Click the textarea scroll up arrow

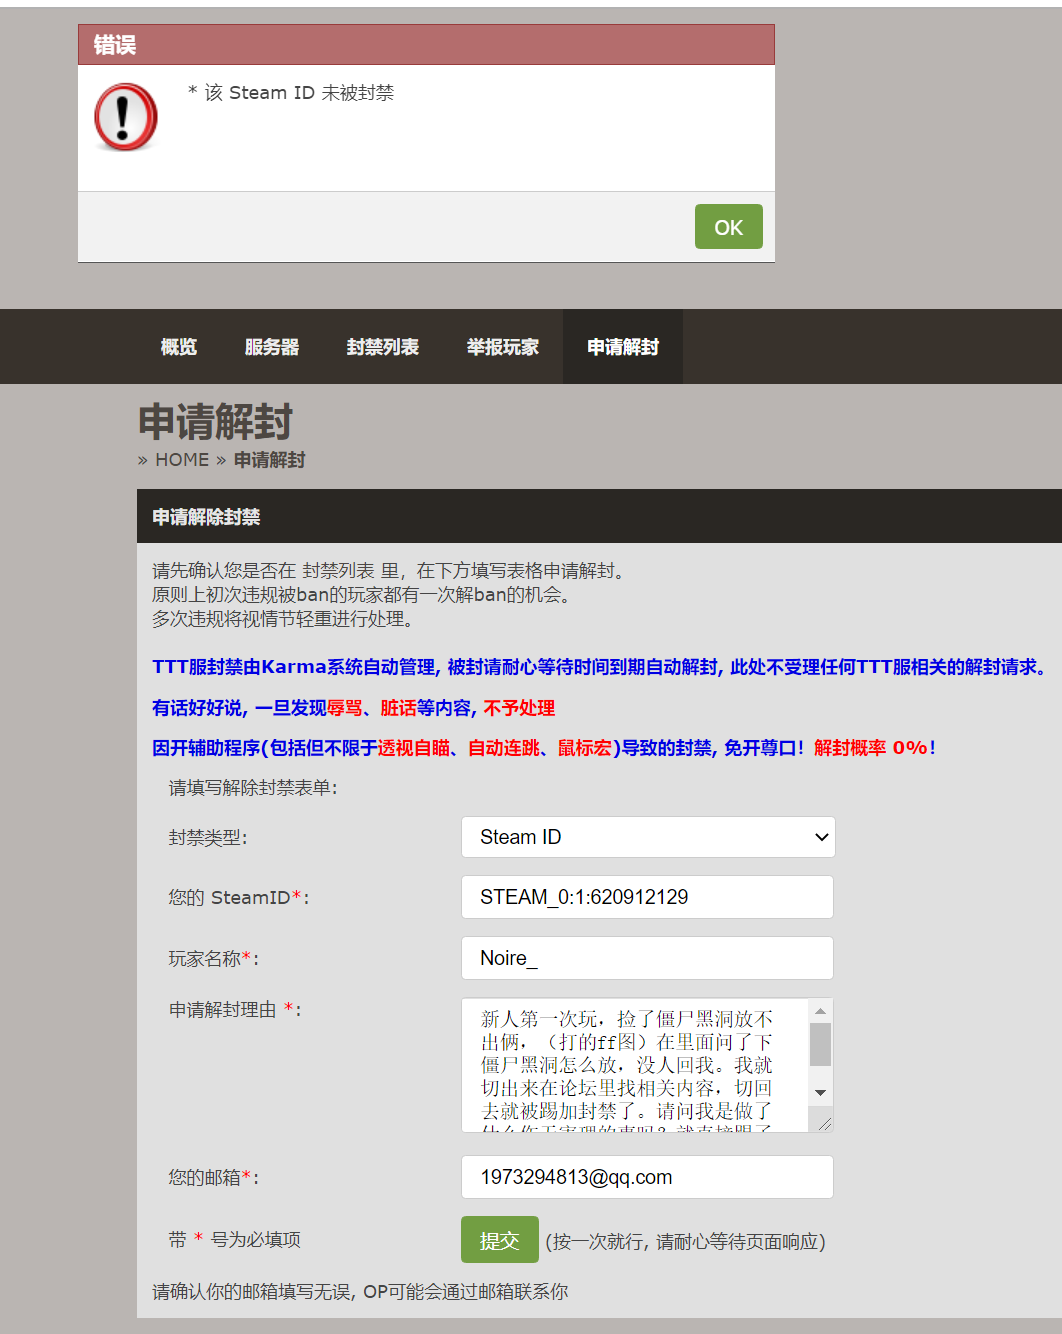click(x=820, y=1011)
